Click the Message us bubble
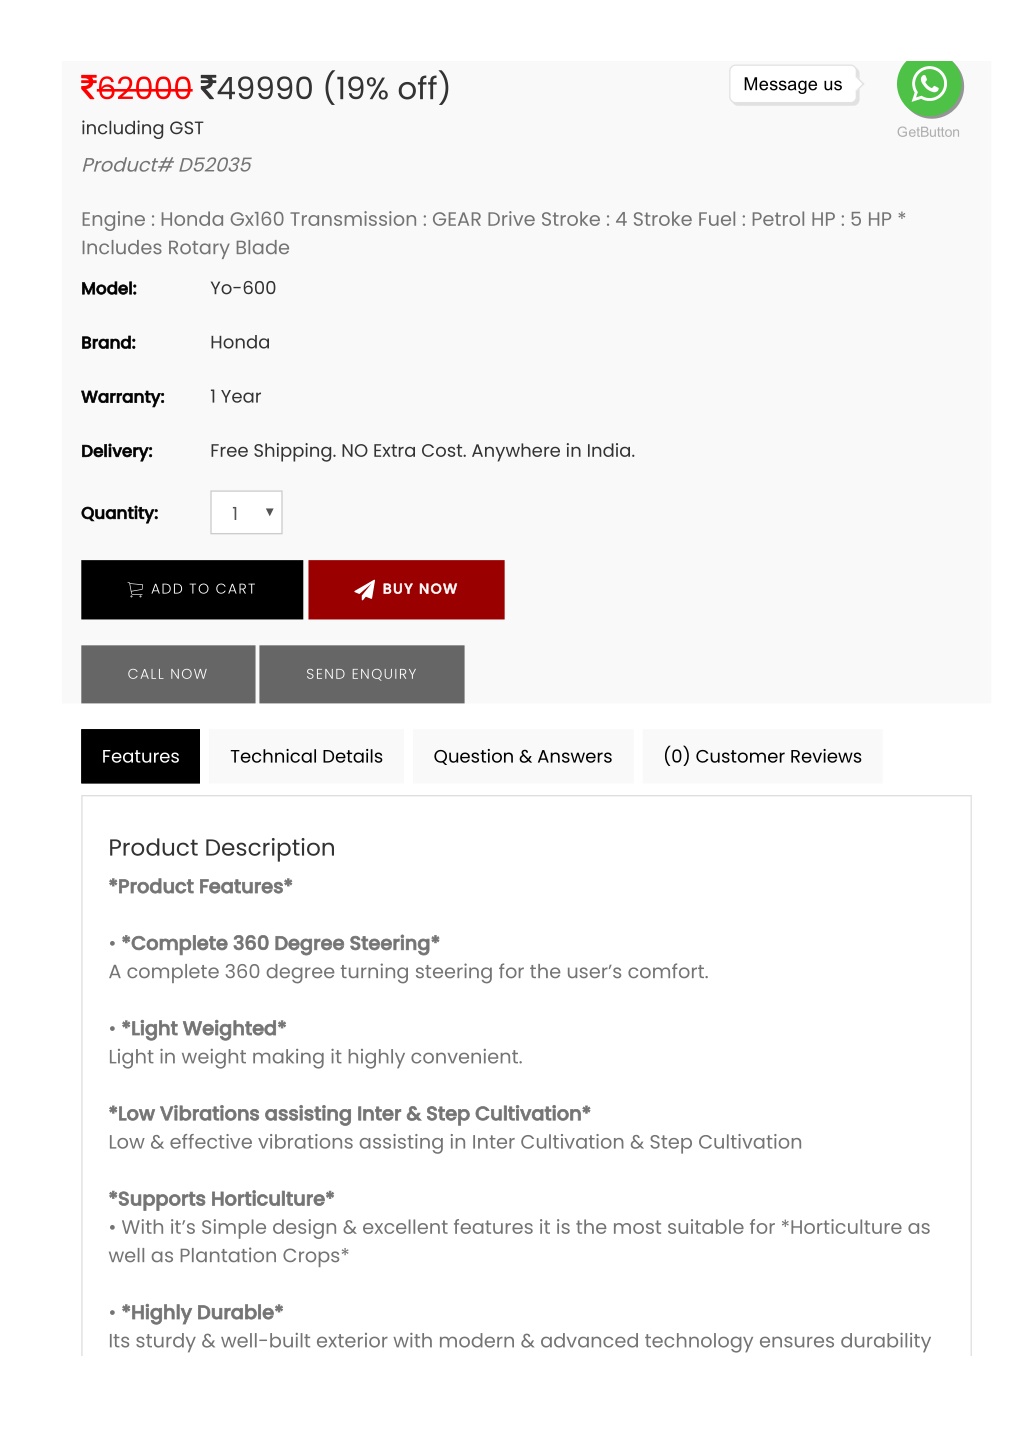 point(794,85)
